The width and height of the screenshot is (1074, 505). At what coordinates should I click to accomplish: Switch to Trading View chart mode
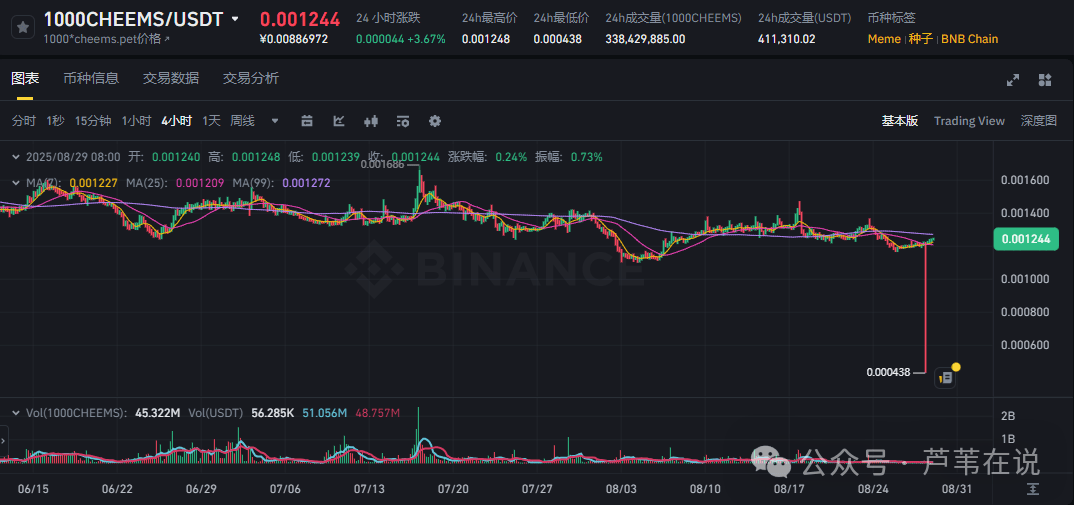click(969, 121)
